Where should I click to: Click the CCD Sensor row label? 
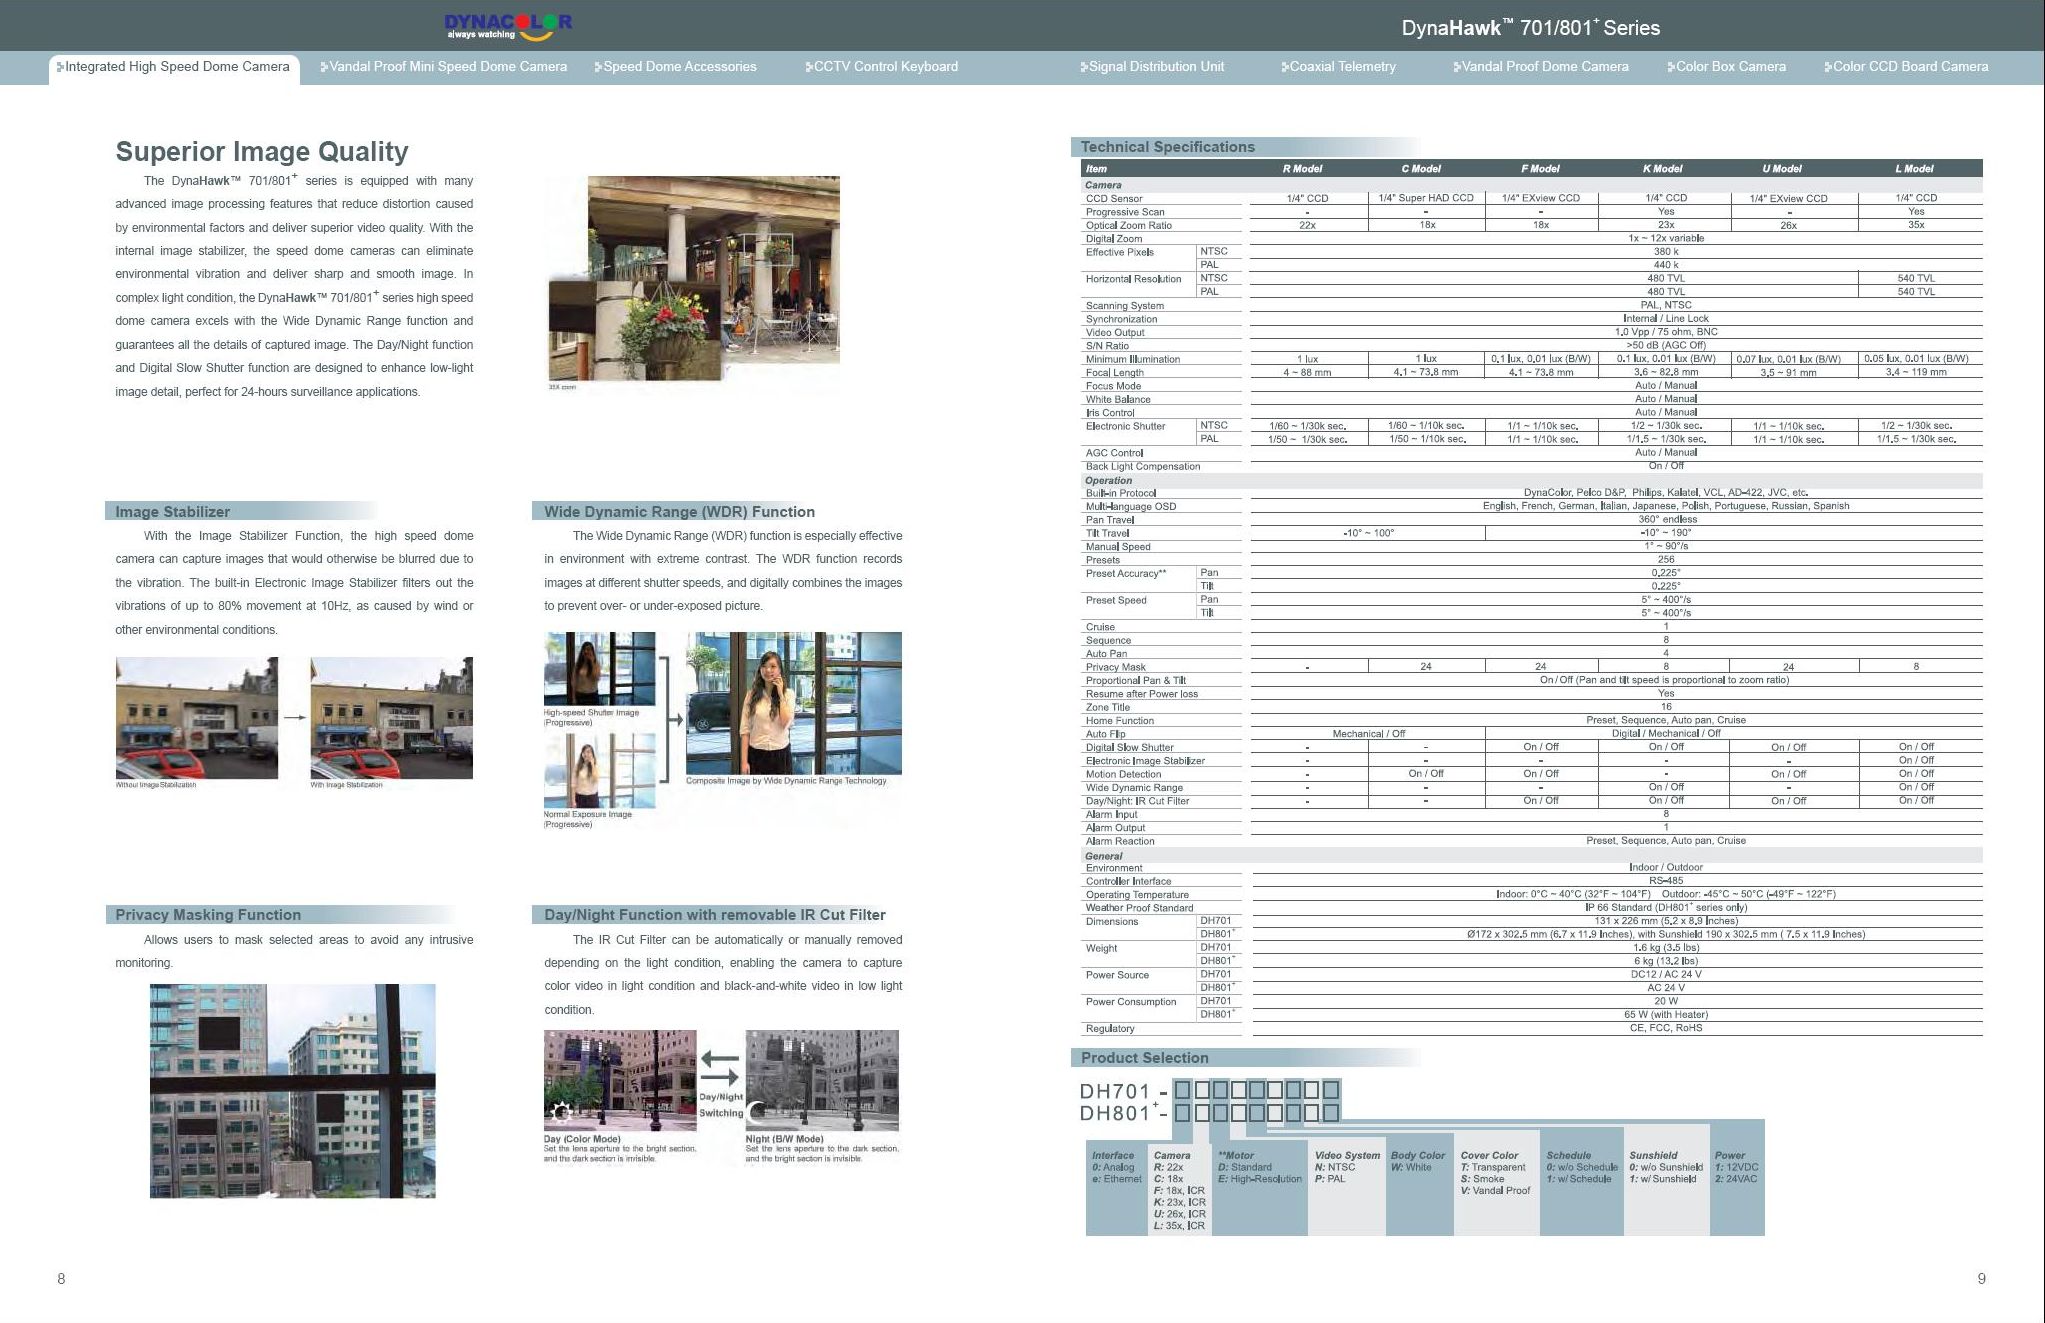[1114, 199]
